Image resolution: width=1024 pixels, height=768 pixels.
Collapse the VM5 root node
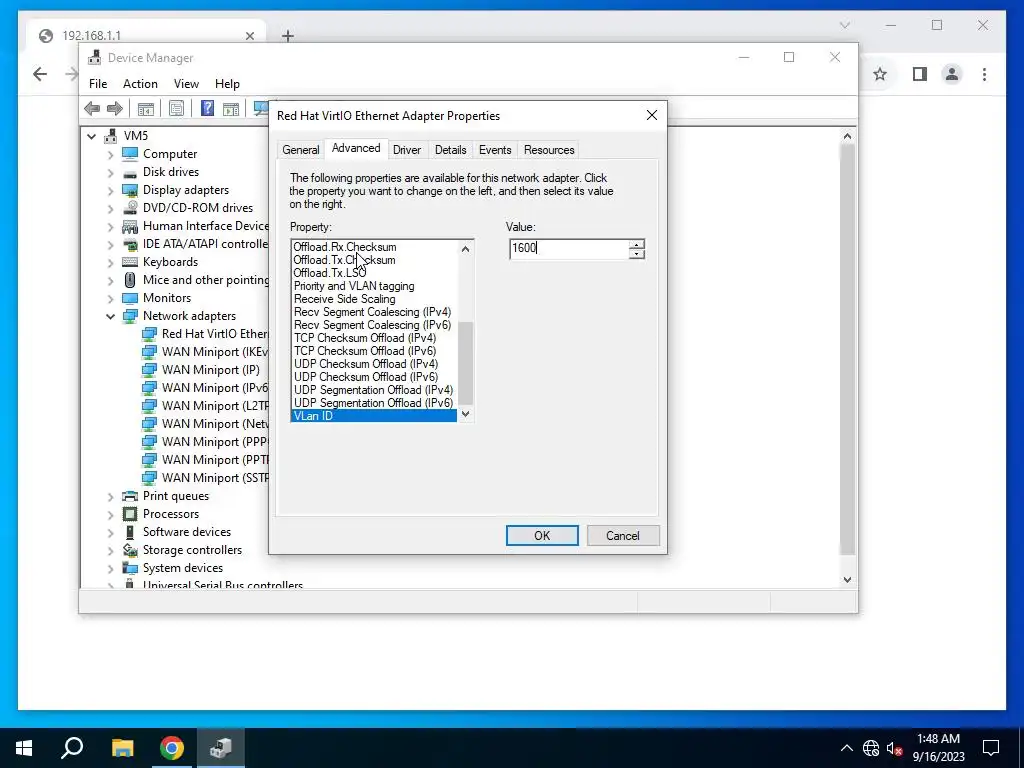(x=91, y=136)
